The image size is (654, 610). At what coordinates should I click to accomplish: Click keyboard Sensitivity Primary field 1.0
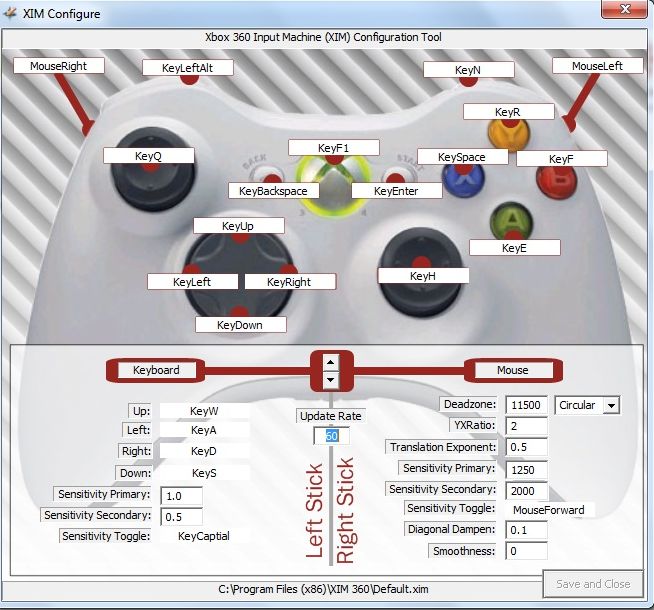182,496
